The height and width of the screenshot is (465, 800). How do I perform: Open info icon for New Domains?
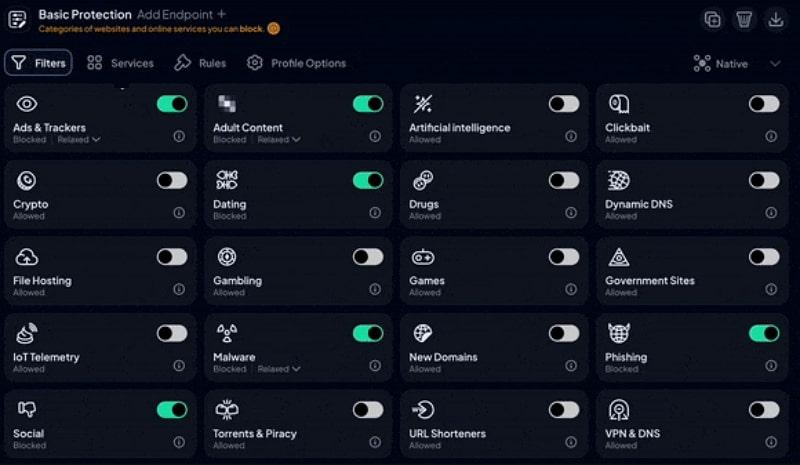click(571, 365)
